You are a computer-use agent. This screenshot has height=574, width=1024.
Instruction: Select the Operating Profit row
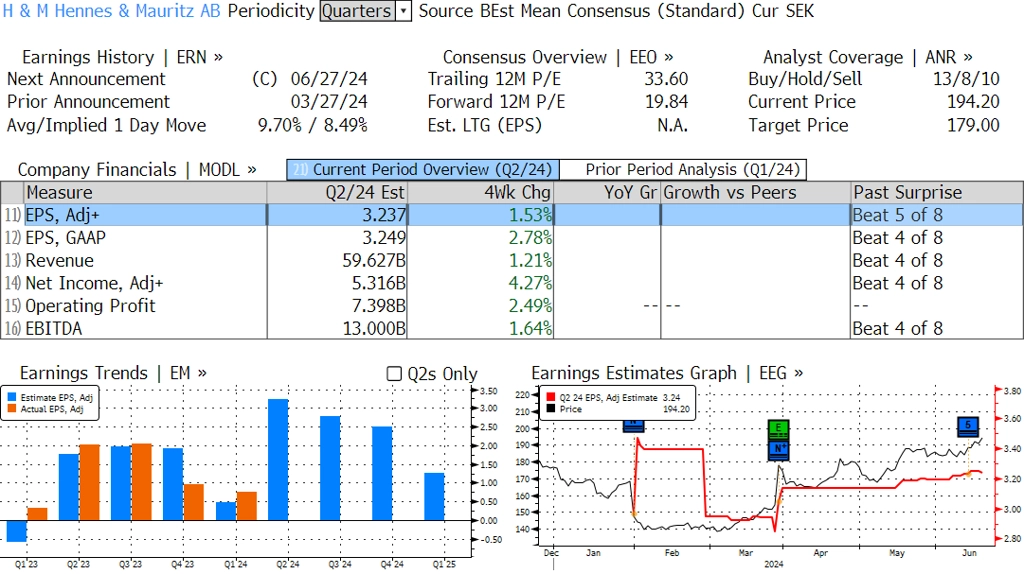coord(511,306)
